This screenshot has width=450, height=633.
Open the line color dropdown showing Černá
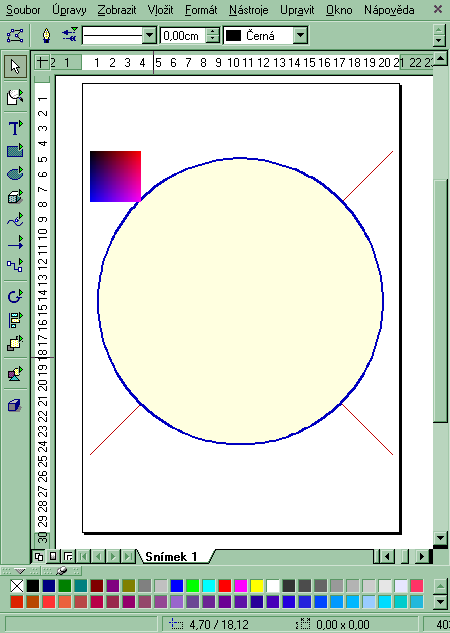(x=300, y=36)
